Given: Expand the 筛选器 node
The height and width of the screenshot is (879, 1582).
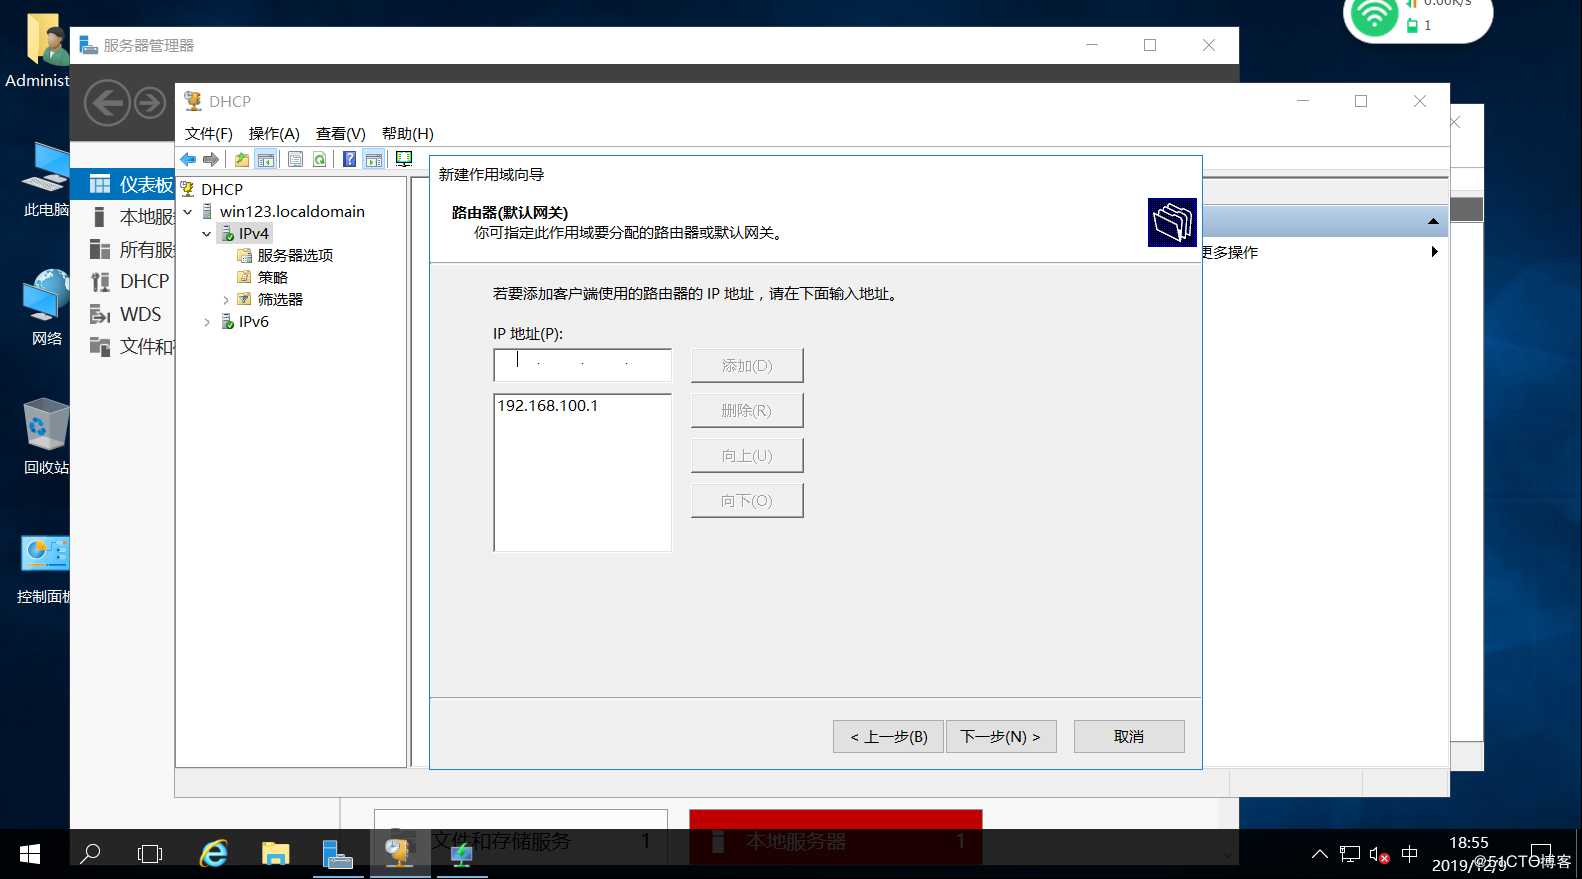Looking at the screenshot, I should click(226, 299).
